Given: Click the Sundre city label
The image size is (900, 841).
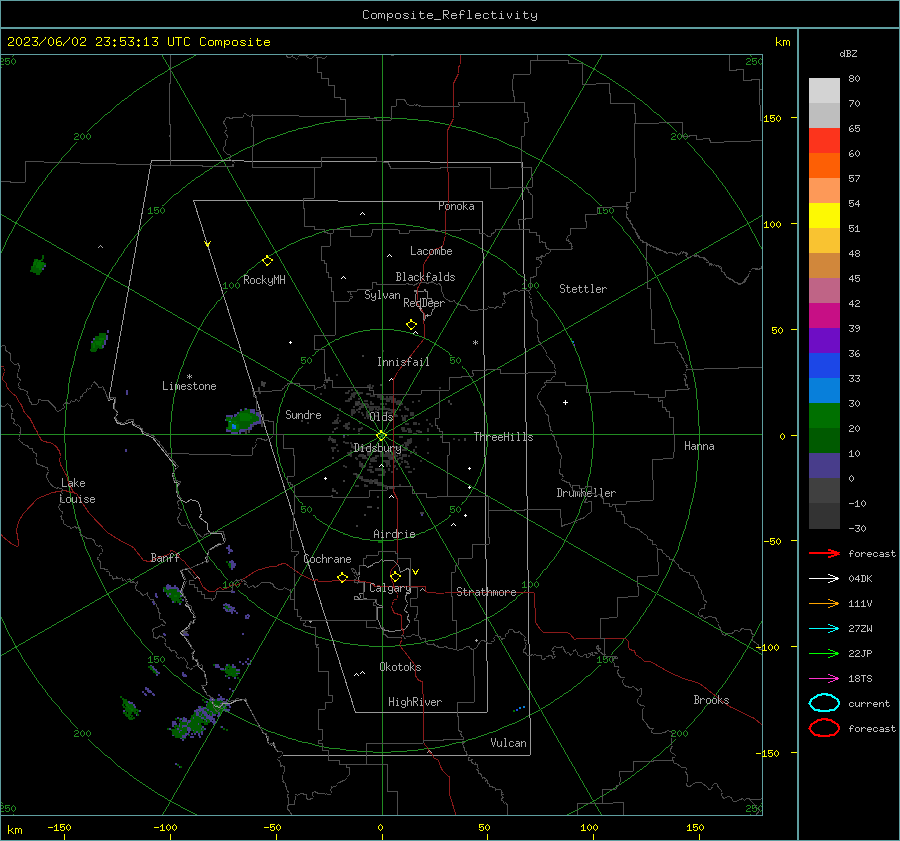Looking at the screenshot, I should click(x=303, y=414).
